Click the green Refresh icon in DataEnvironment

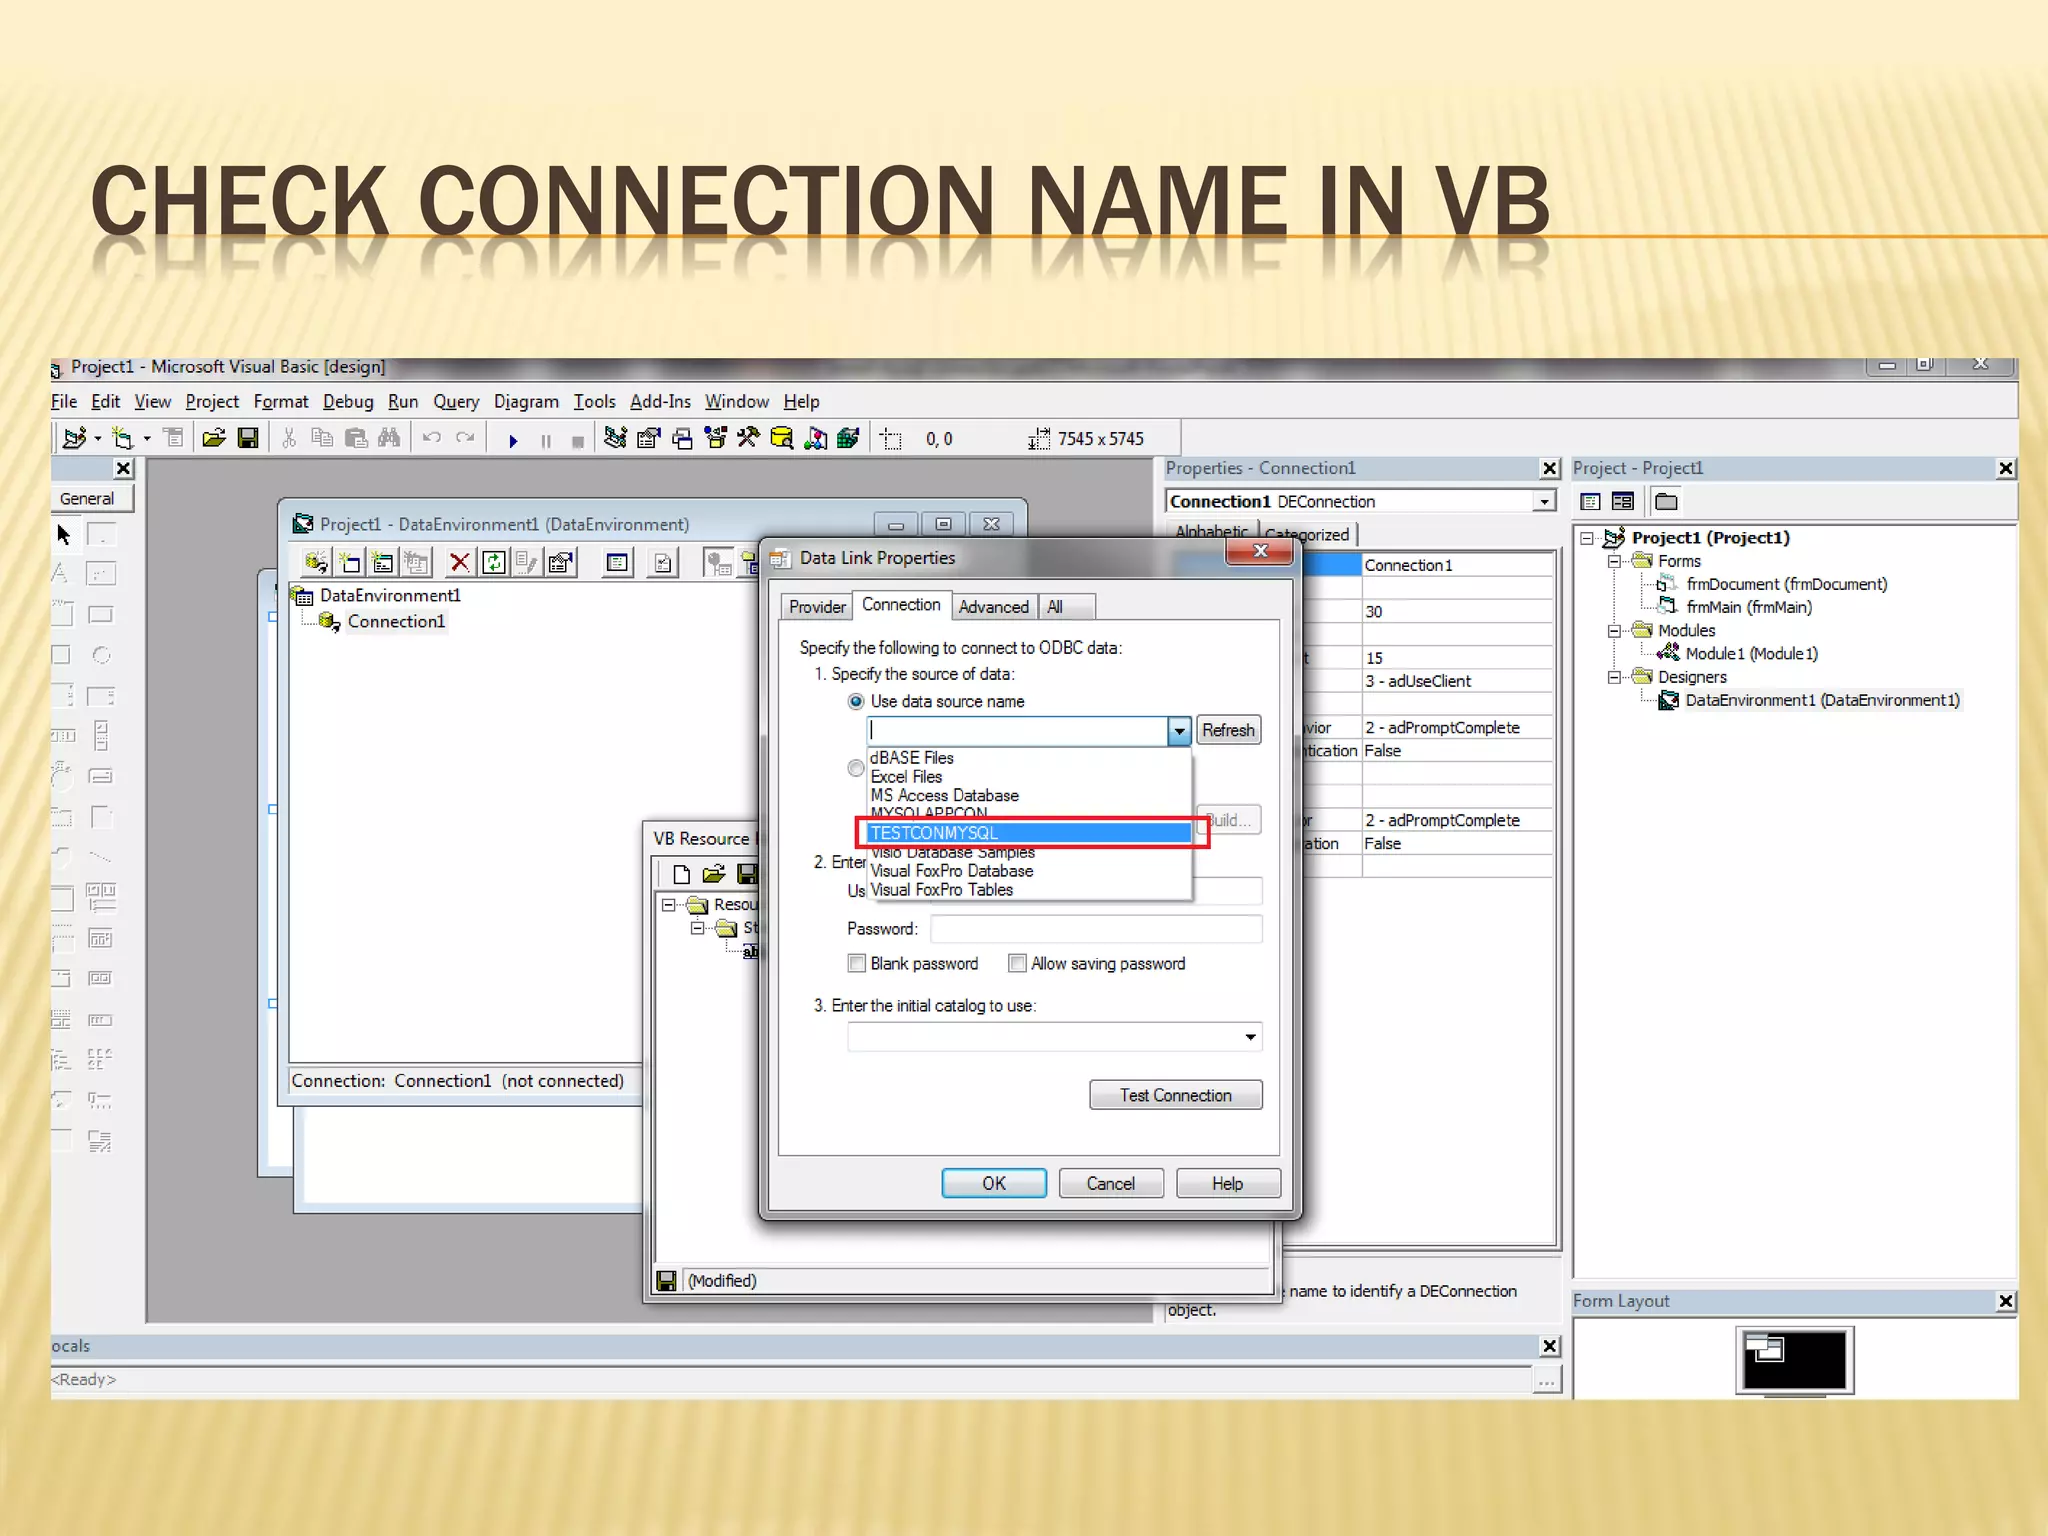point(493,563)
